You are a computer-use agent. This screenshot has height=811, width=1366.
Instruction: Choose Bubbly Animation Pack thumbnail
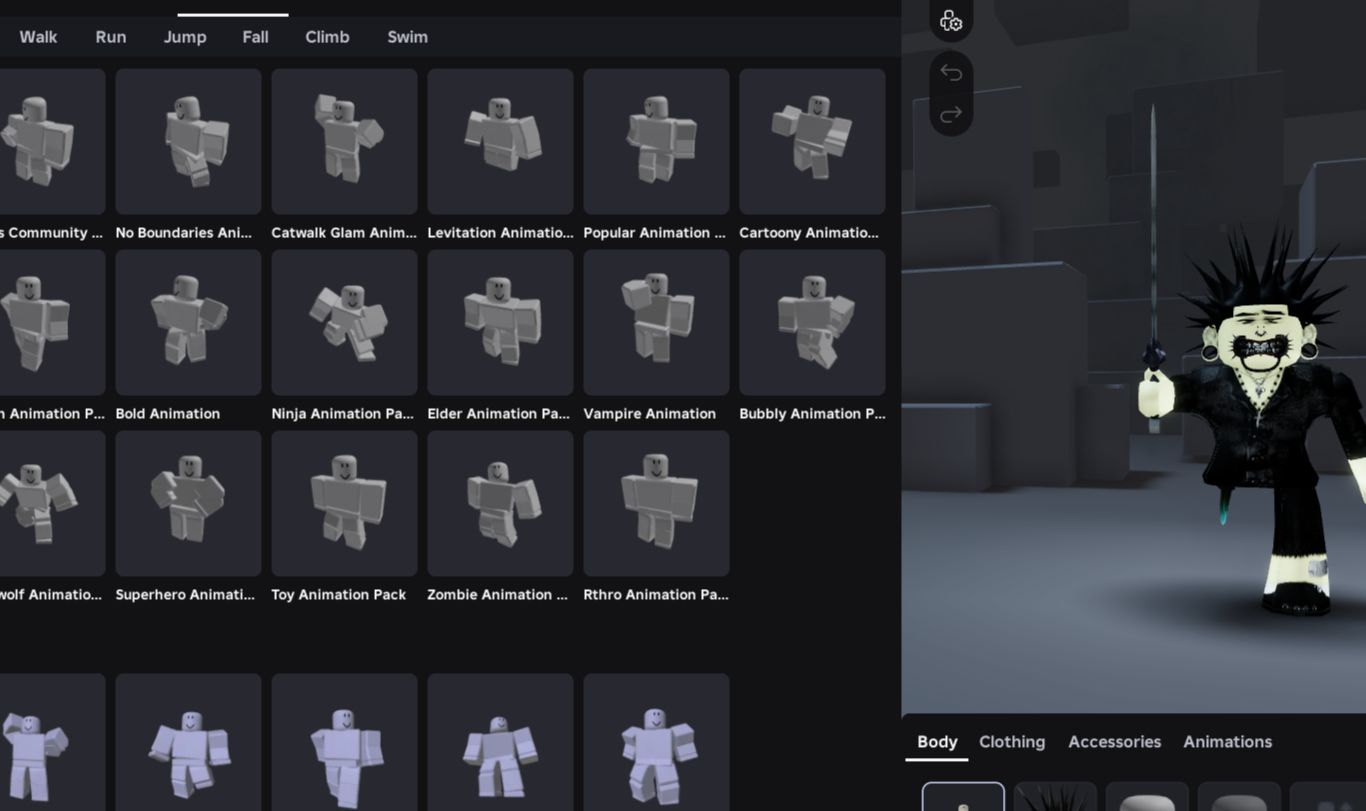(812, 322)
